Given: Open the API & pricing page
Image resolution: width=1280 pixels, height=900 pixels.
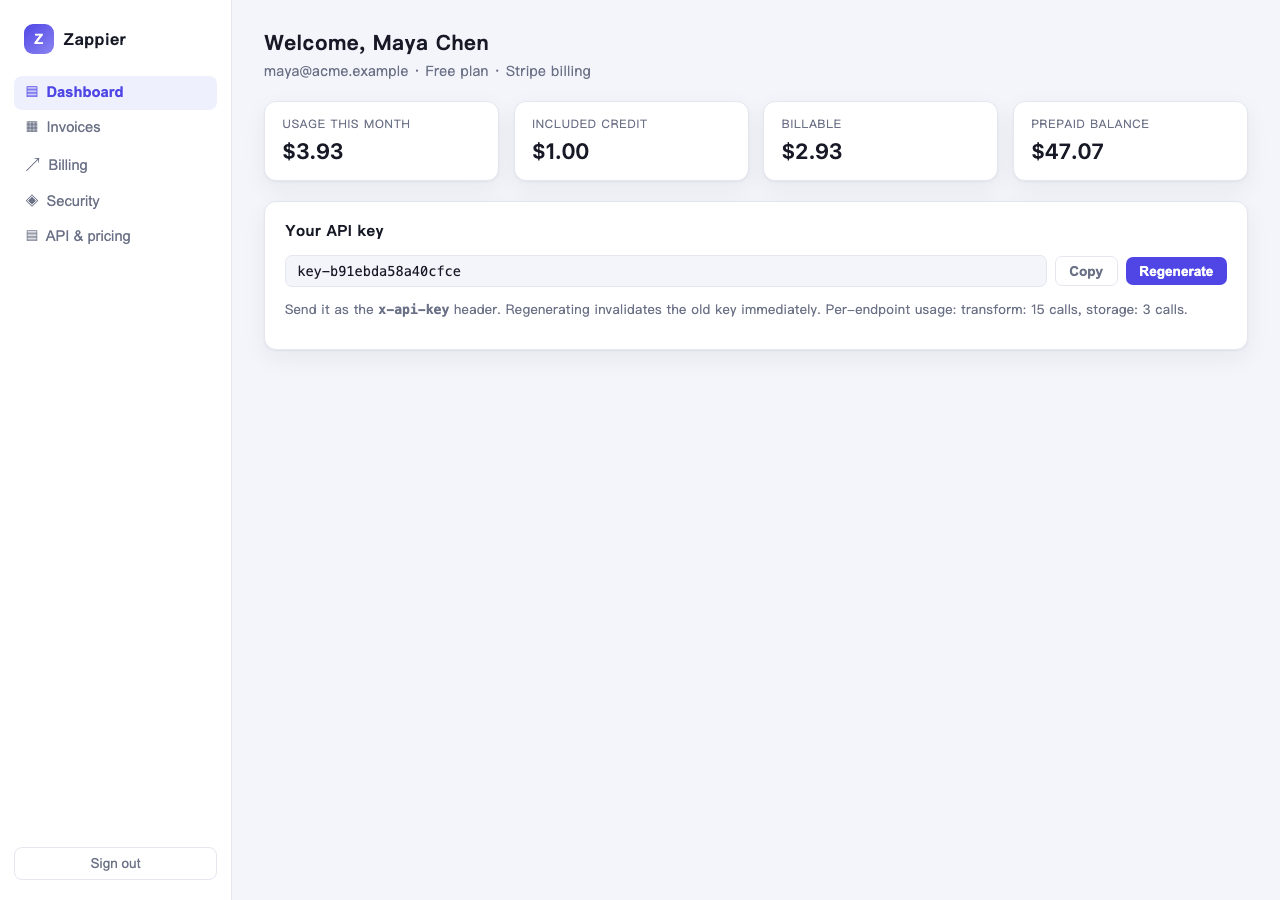Looking at the screenshot, I should tap(115, 236).
